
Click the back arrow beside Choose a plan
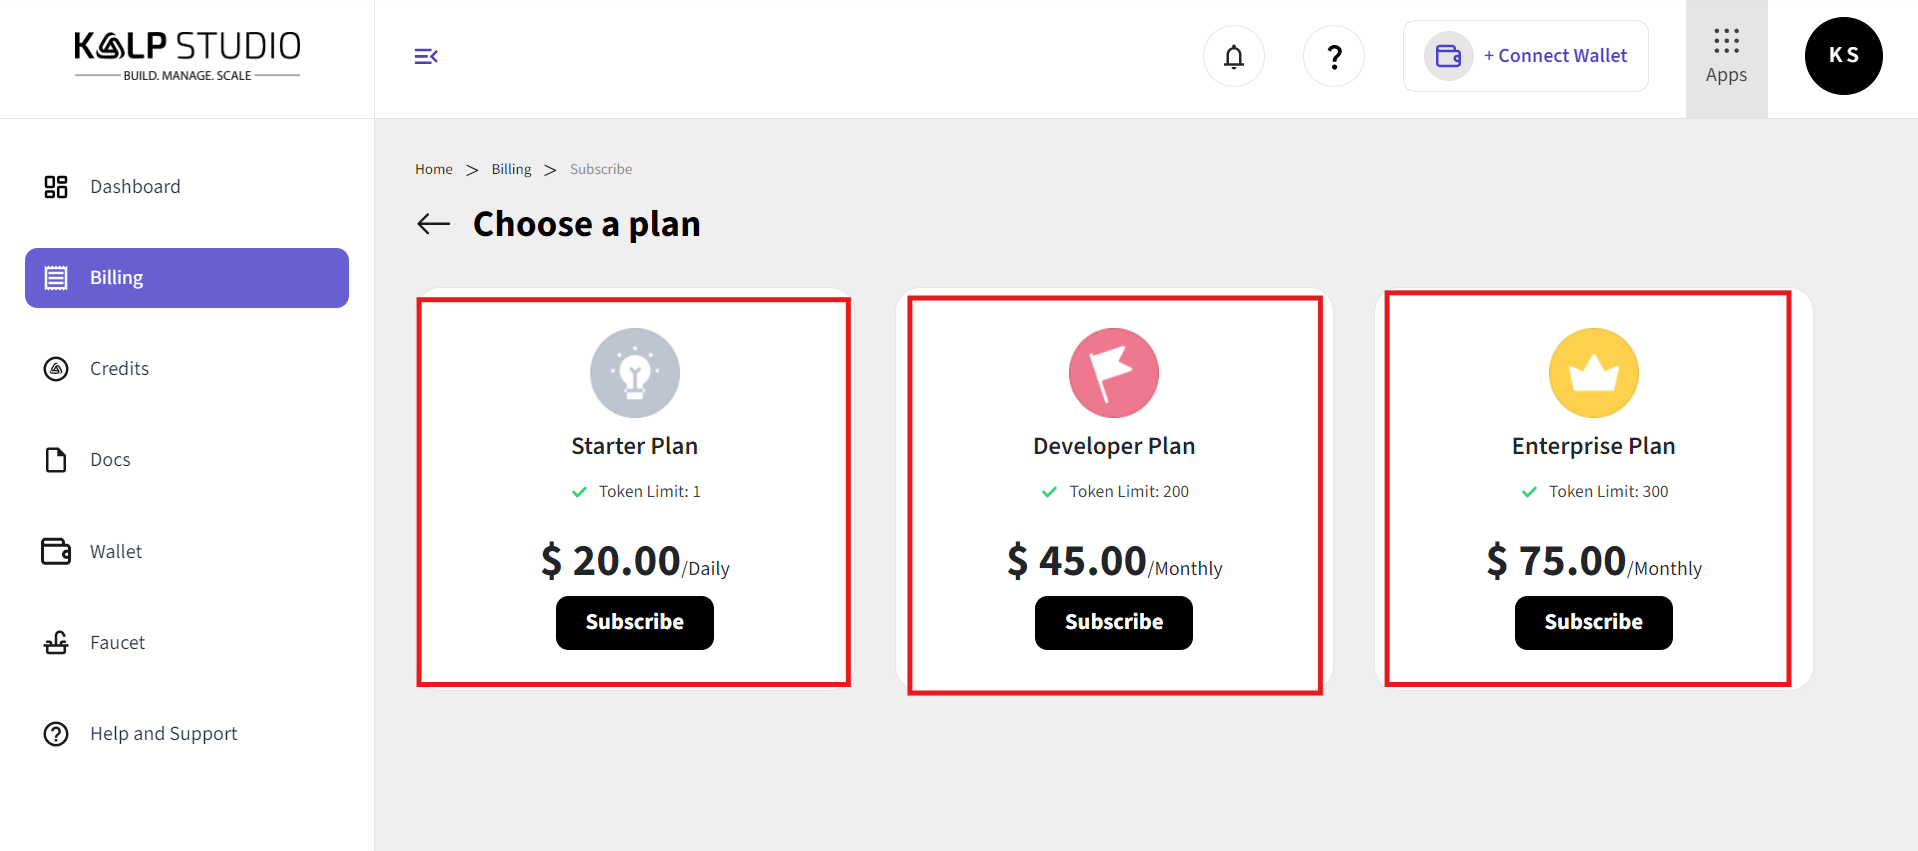[433, 224]
